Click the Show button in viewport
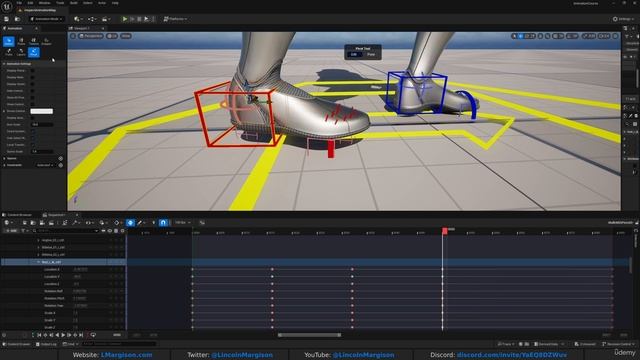This screenshot has width=640, height=360. (126, 36)
